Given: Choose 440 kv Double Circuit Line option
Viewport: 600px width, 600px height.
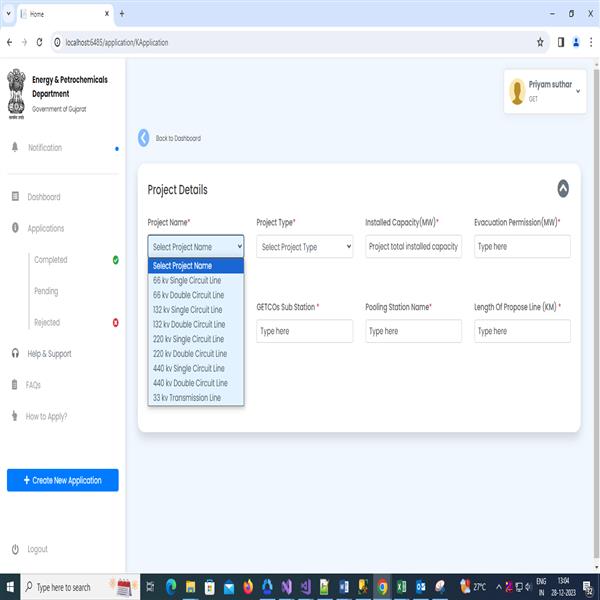Looking at the screenshot, I should [196, 383].
